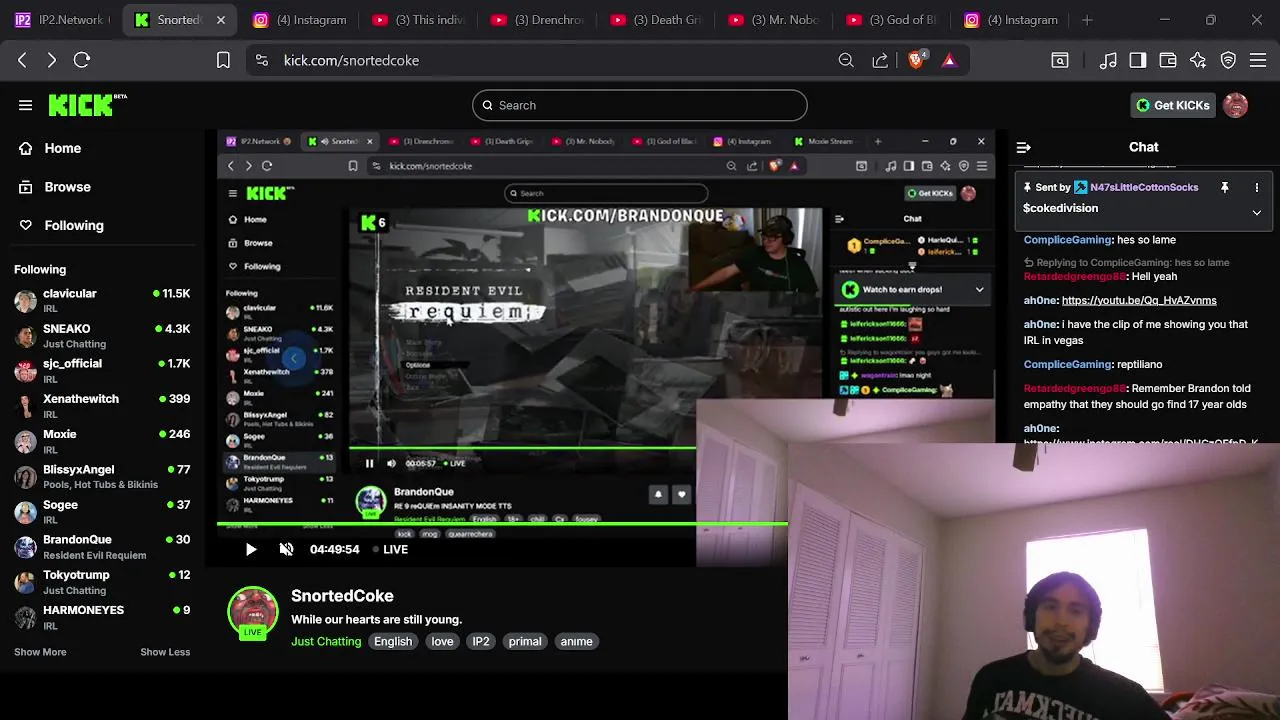Open the Brave Wallet icon
Viewport: 1280px width, 720px height.
point(1168,60)
